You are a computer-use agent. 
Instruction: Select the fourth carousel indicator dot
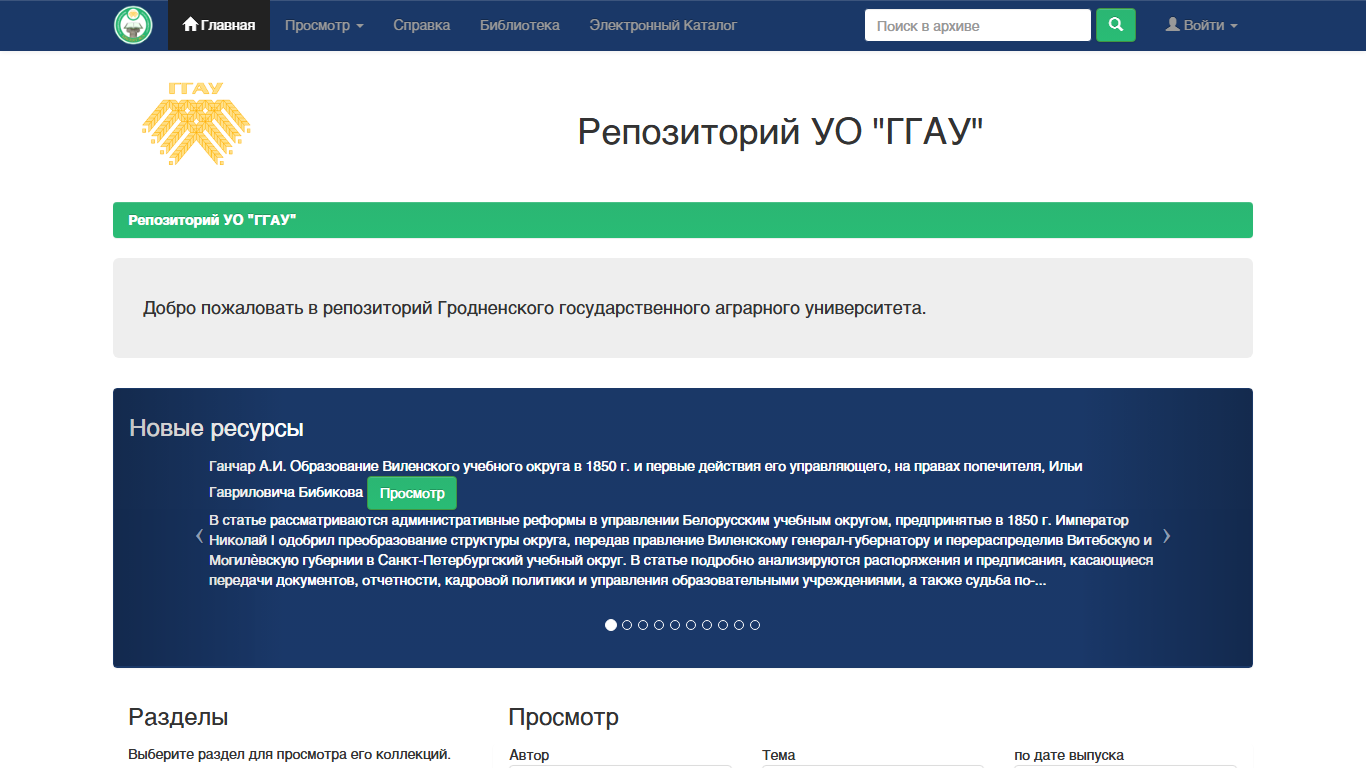pos(659,625)
